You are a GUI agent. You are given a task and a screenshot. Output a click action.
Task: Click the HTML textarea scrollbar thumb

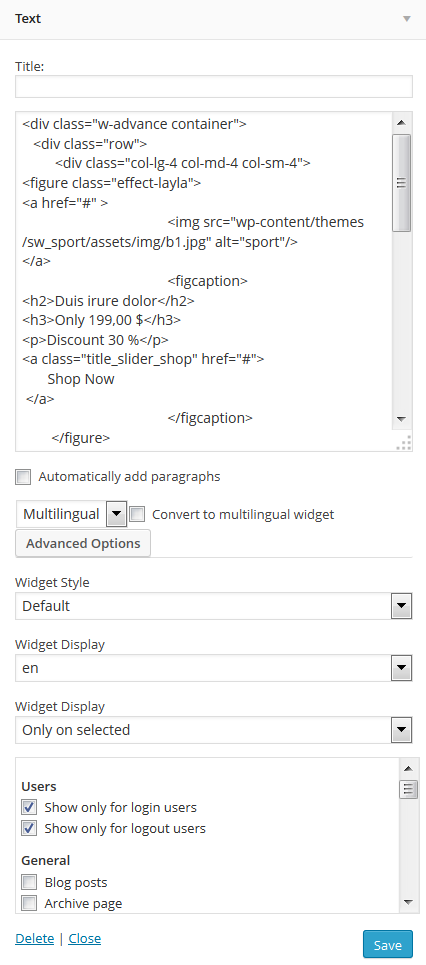(x=401, y=183)
